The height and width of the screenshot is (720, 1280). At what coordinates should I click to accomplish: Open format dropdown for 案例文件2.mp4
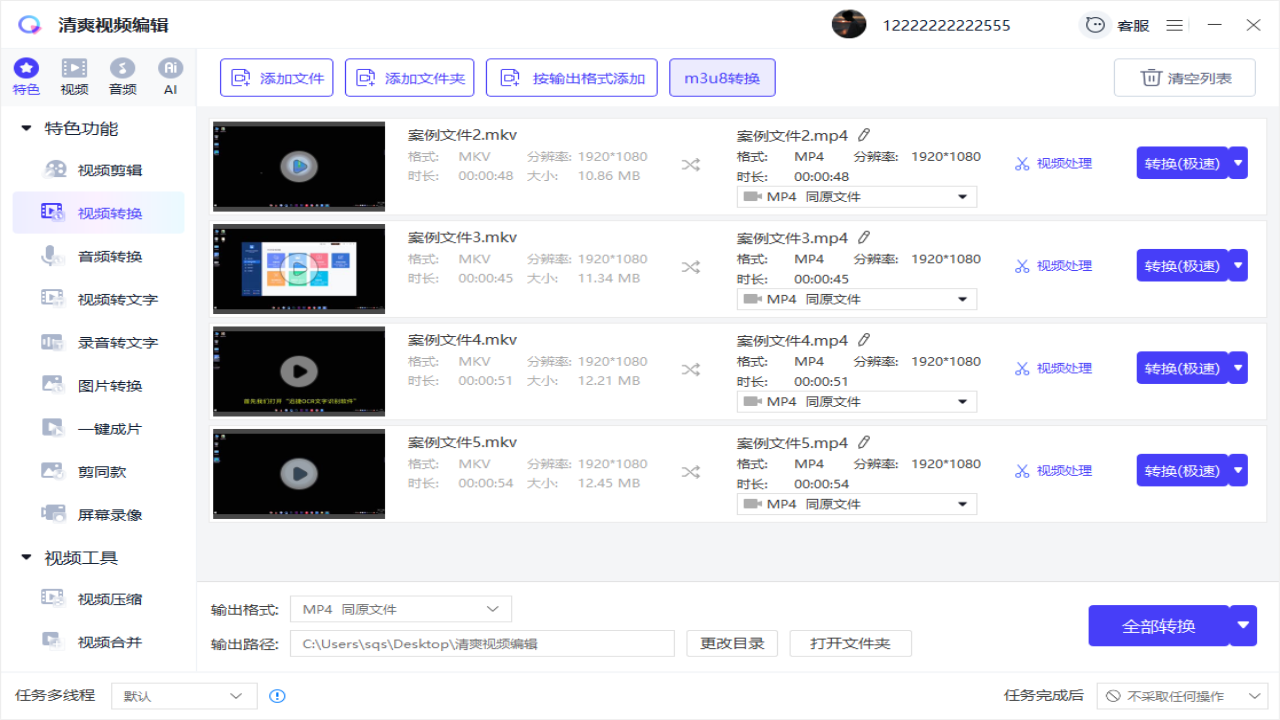[x=857, y=197]
